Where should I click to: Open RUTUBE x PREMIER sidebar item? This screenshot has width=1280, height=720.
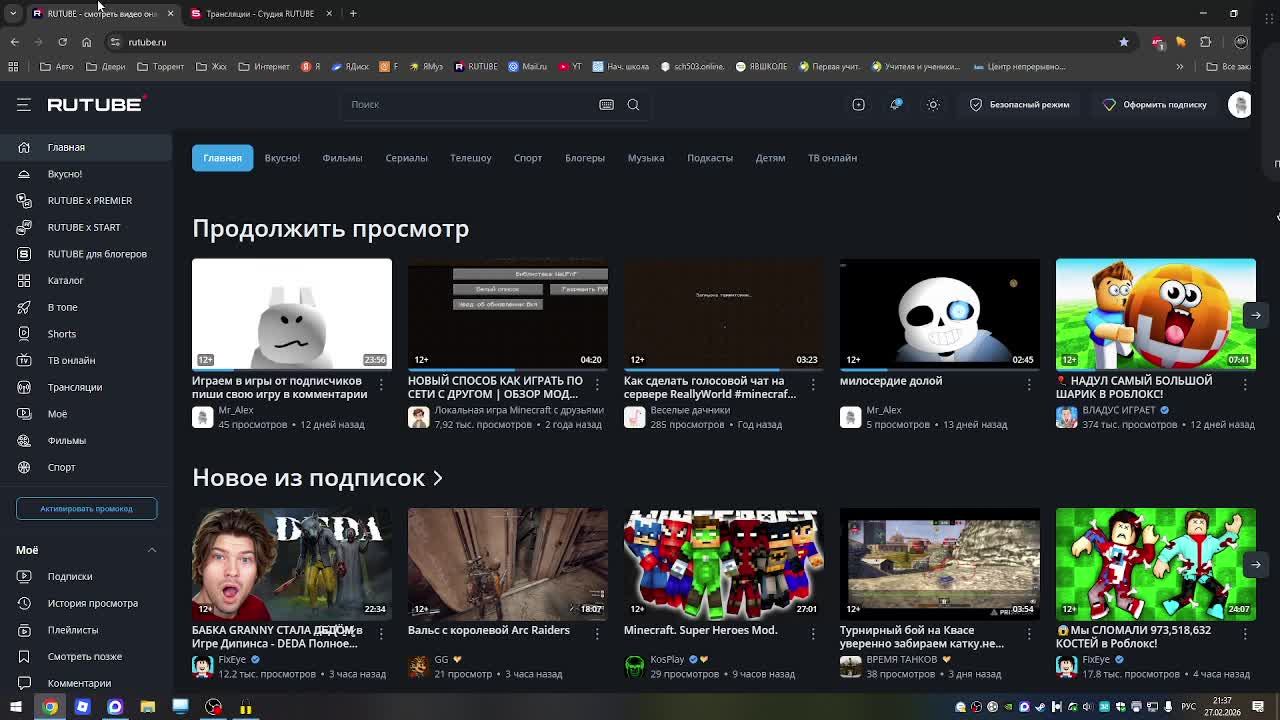(86, 200)
